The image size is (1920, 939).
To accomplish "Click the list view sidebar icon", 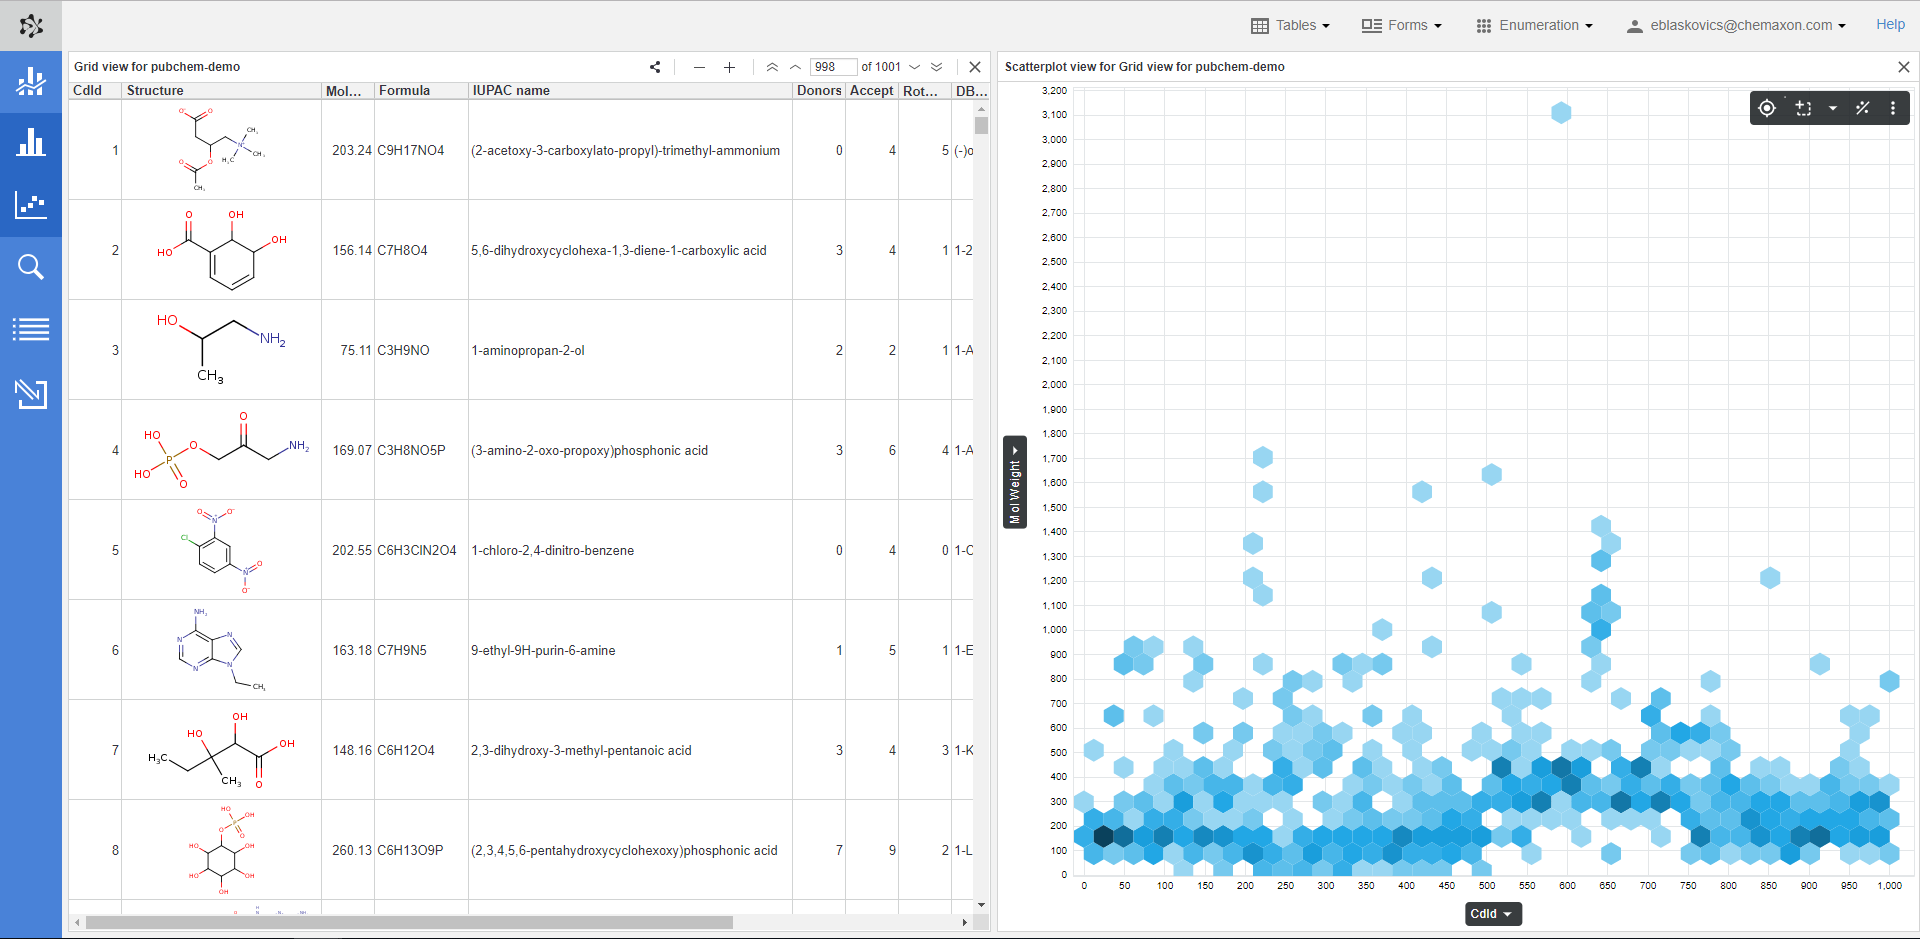I will [31, 329].
